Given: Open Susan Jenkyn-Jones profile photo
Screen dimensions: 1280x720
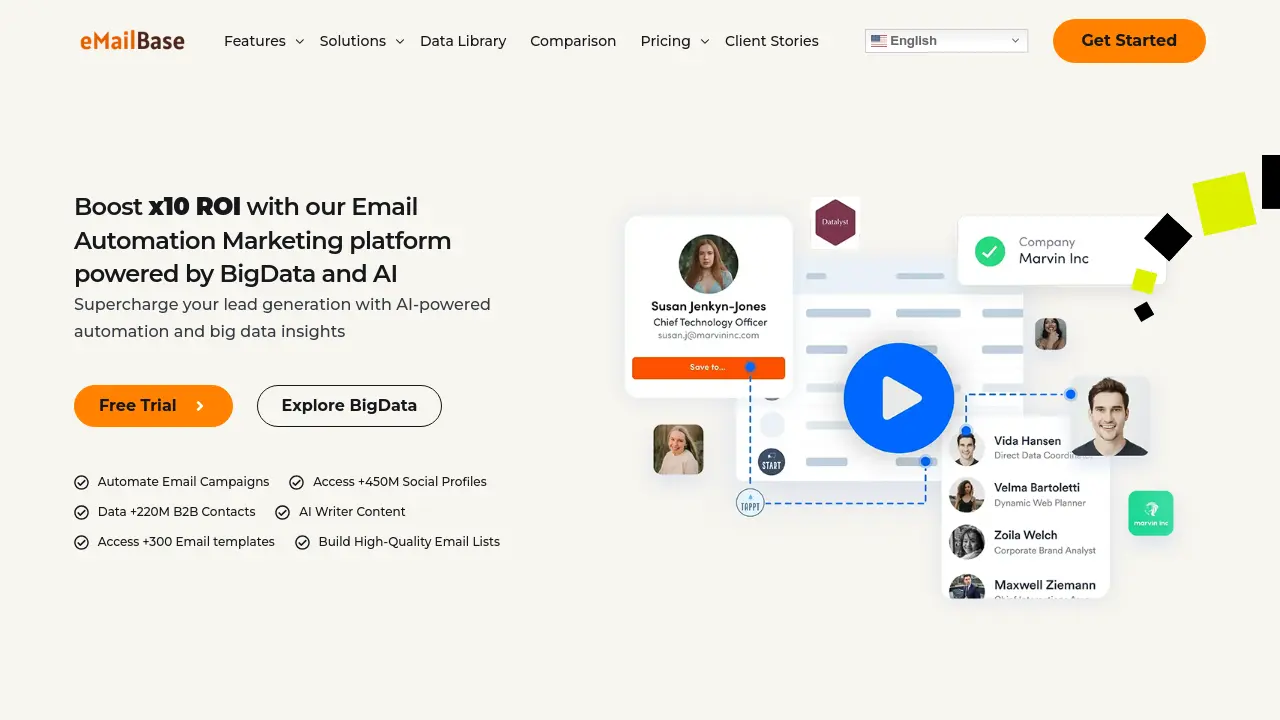Looking at the screenshot, I should (708, 263).
